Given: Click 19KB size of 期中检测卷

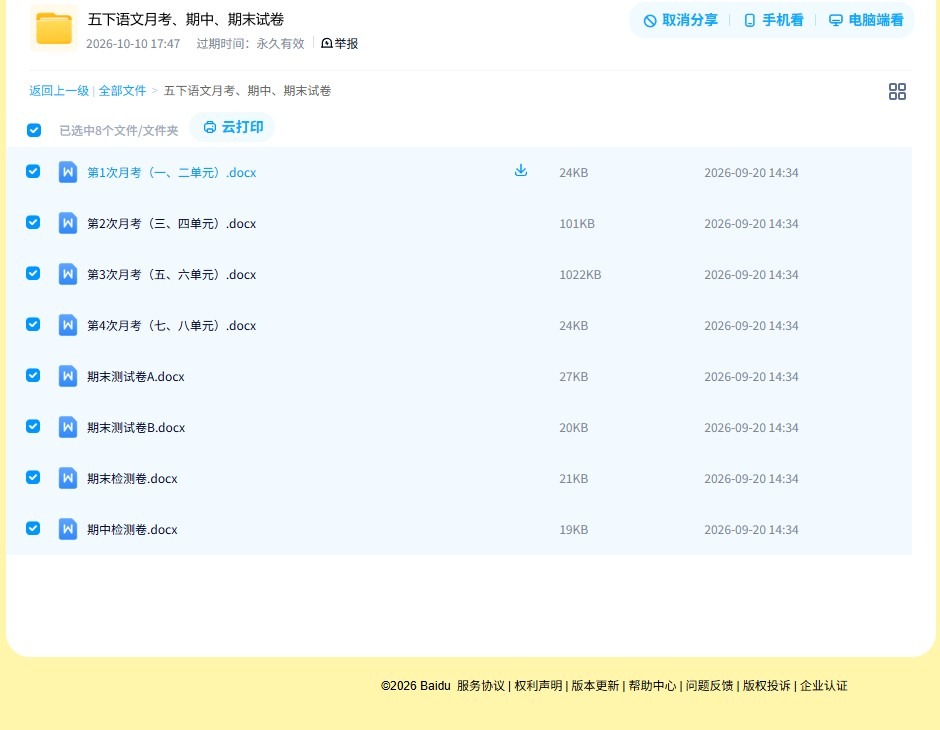Looking at the screenshot, I should point(574,529).
